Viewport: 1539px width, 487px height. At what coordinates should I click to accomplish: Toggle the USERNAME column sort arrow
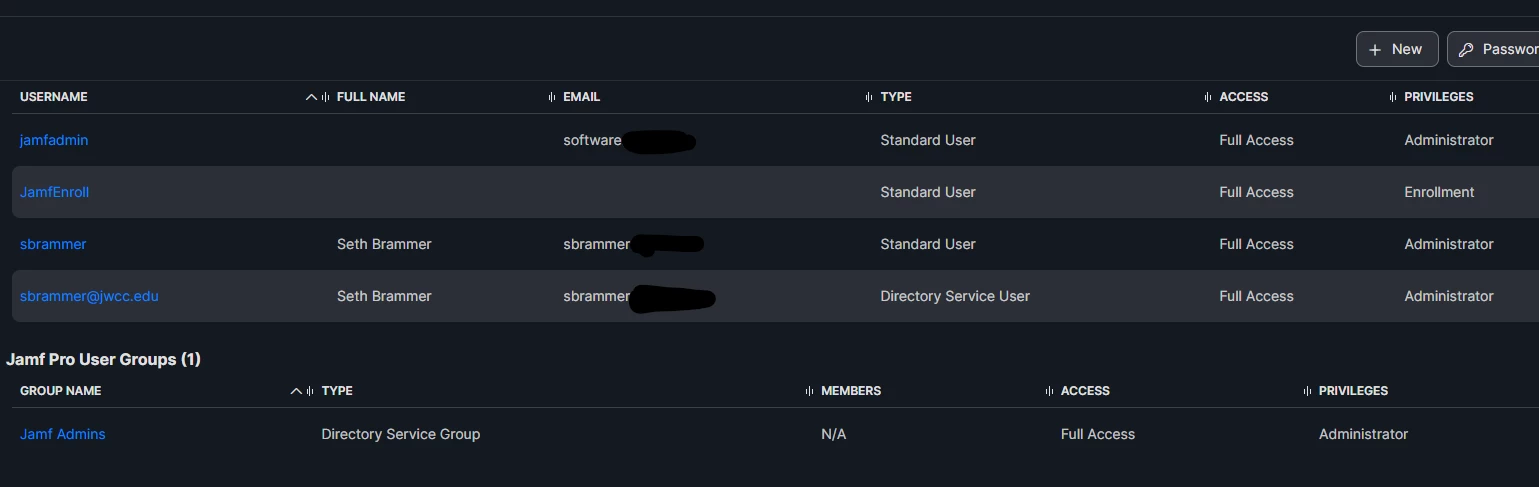click(x=311, y=97)
